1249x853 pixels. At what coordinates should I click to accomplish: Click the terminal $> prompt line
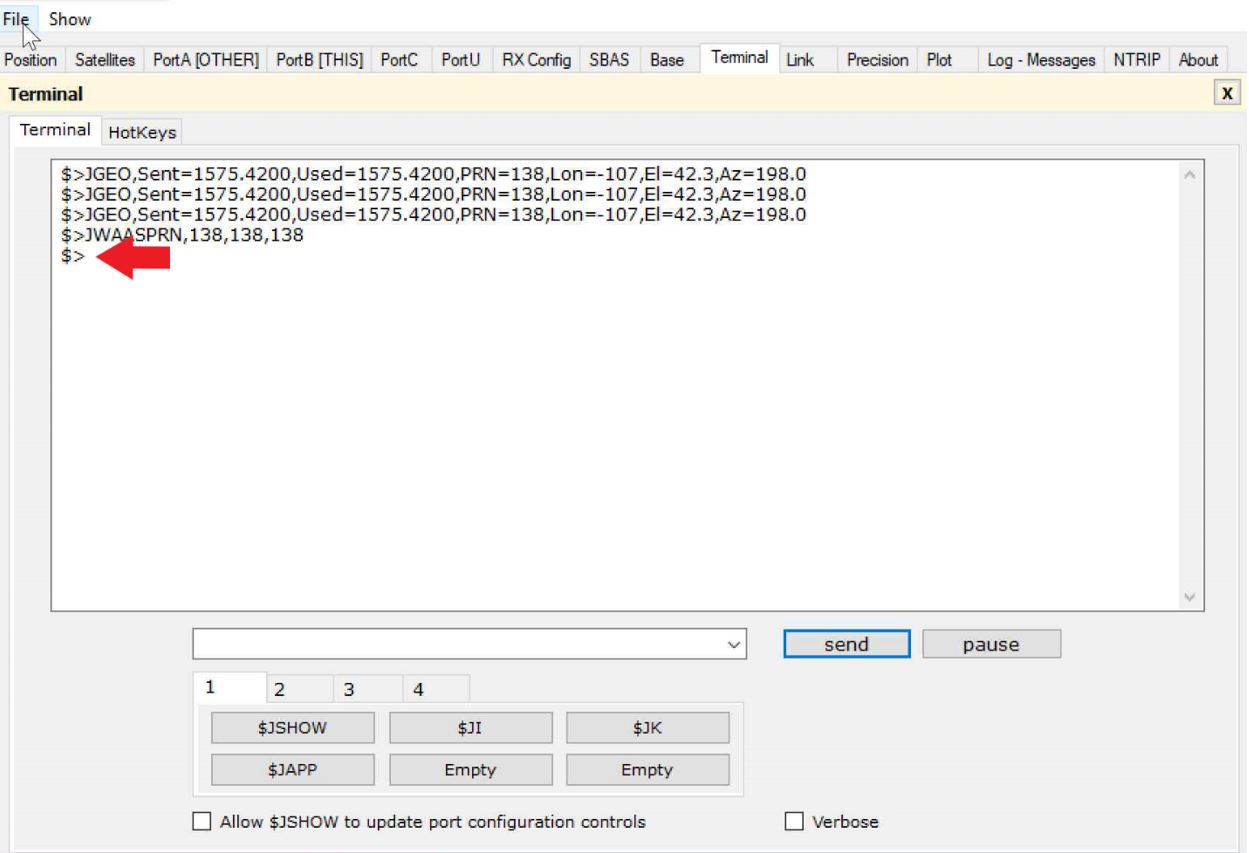click(x=73, y=257)
